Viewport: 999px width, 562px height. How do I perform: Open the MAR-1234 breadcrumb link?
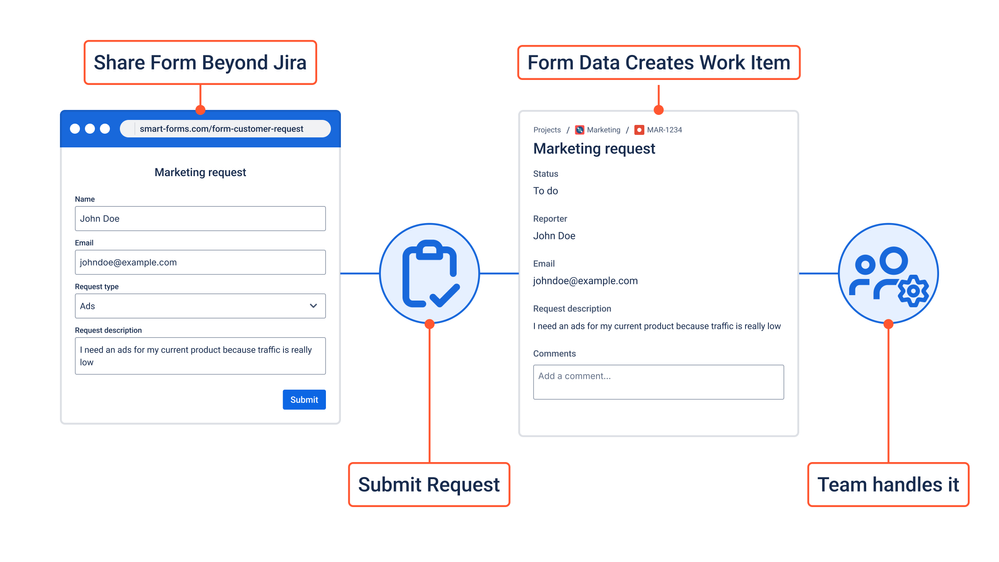tap(665, 130)
